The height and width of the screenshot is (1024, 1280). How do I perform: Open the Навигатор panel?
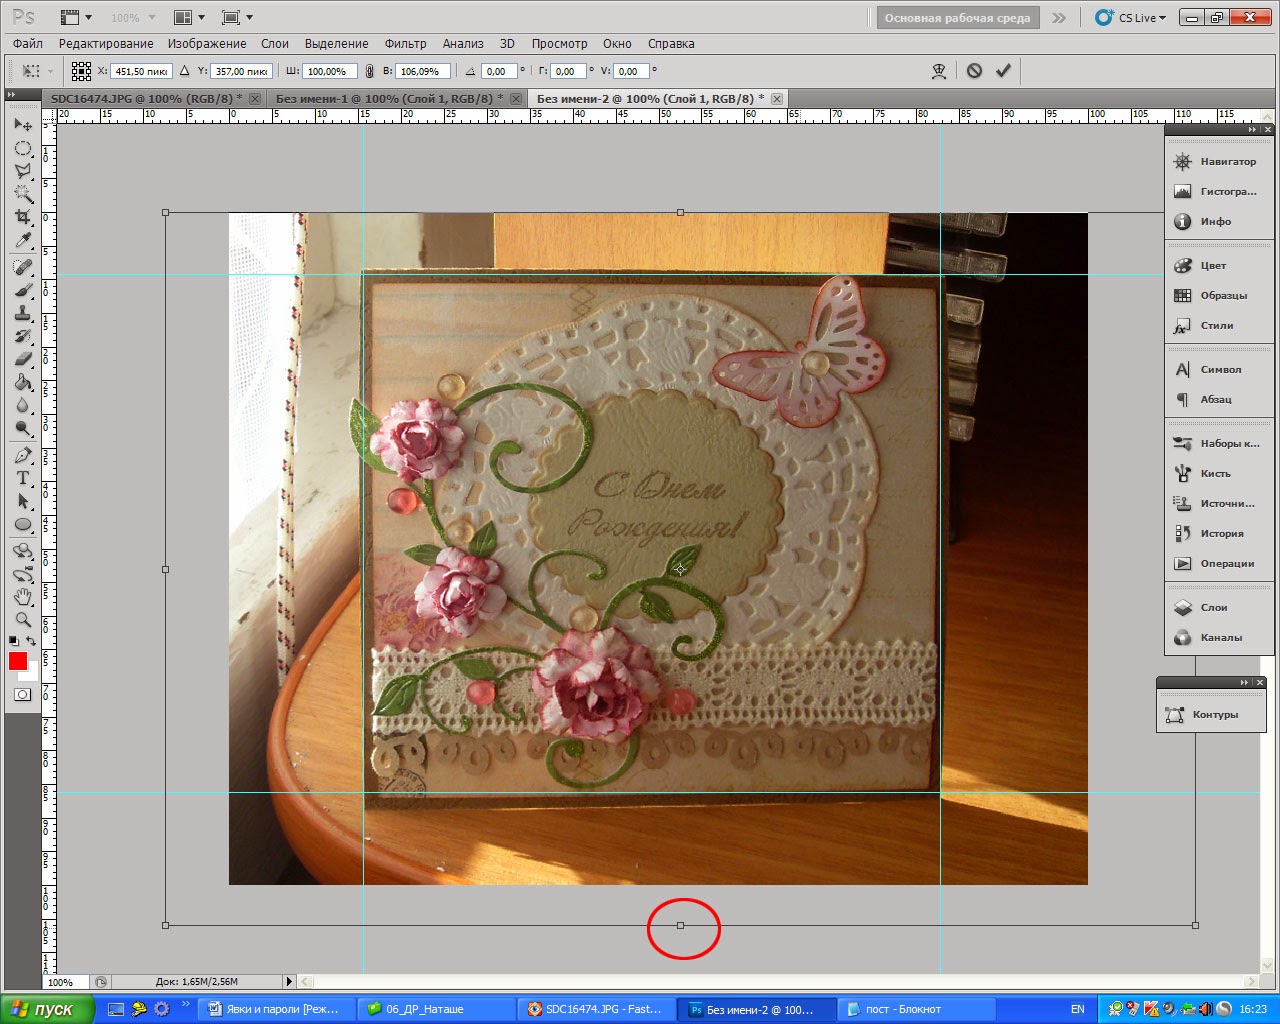1218,162
